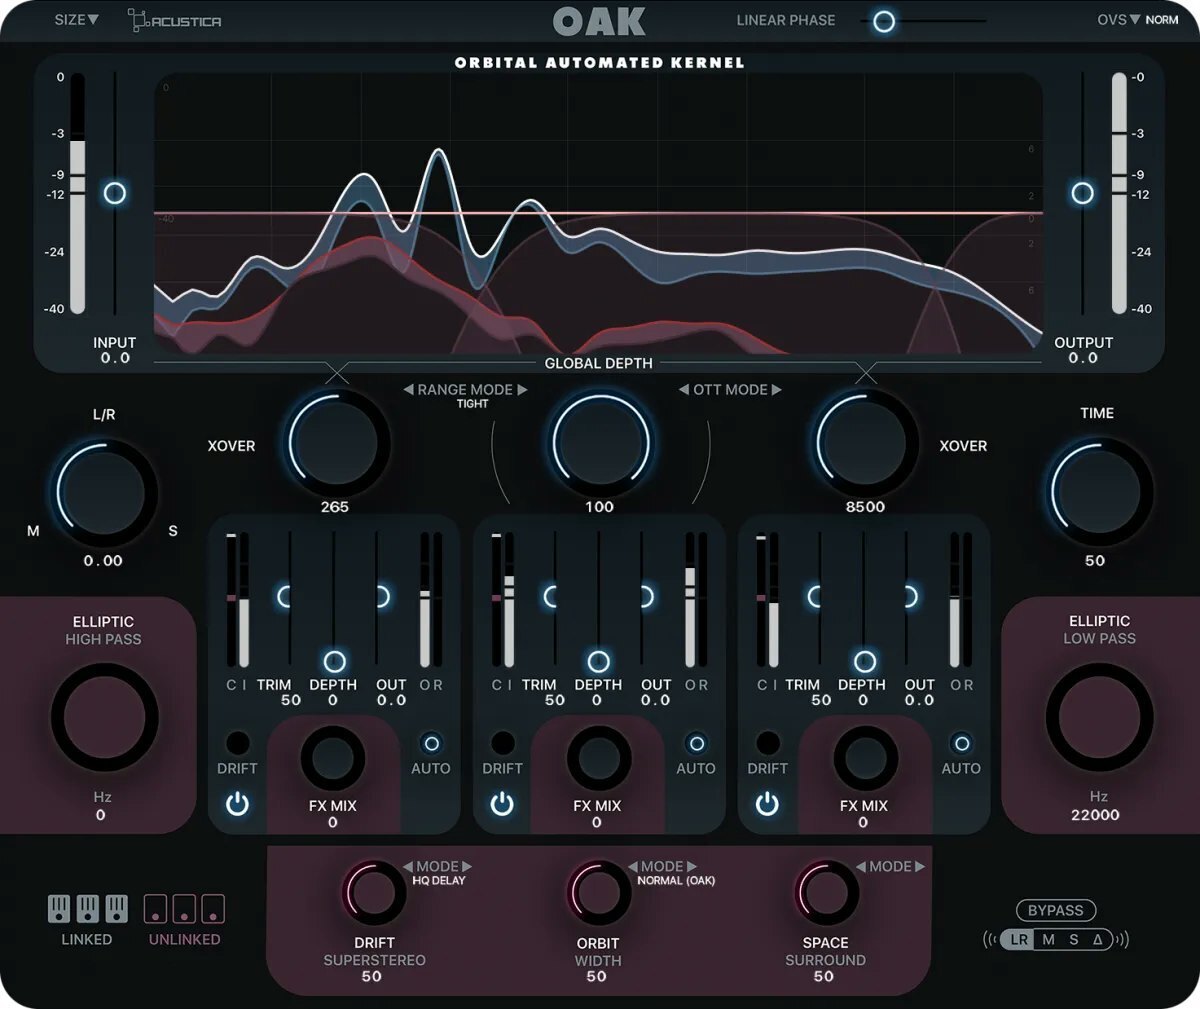Select previous SPACE mode with left arrow
1200x1009 pixels.
pos(861,867)
